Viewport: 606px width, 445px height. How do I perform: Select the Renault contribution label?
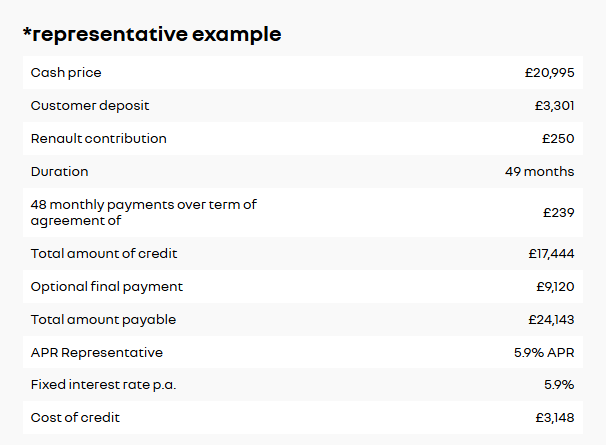[x=99, y=138]
